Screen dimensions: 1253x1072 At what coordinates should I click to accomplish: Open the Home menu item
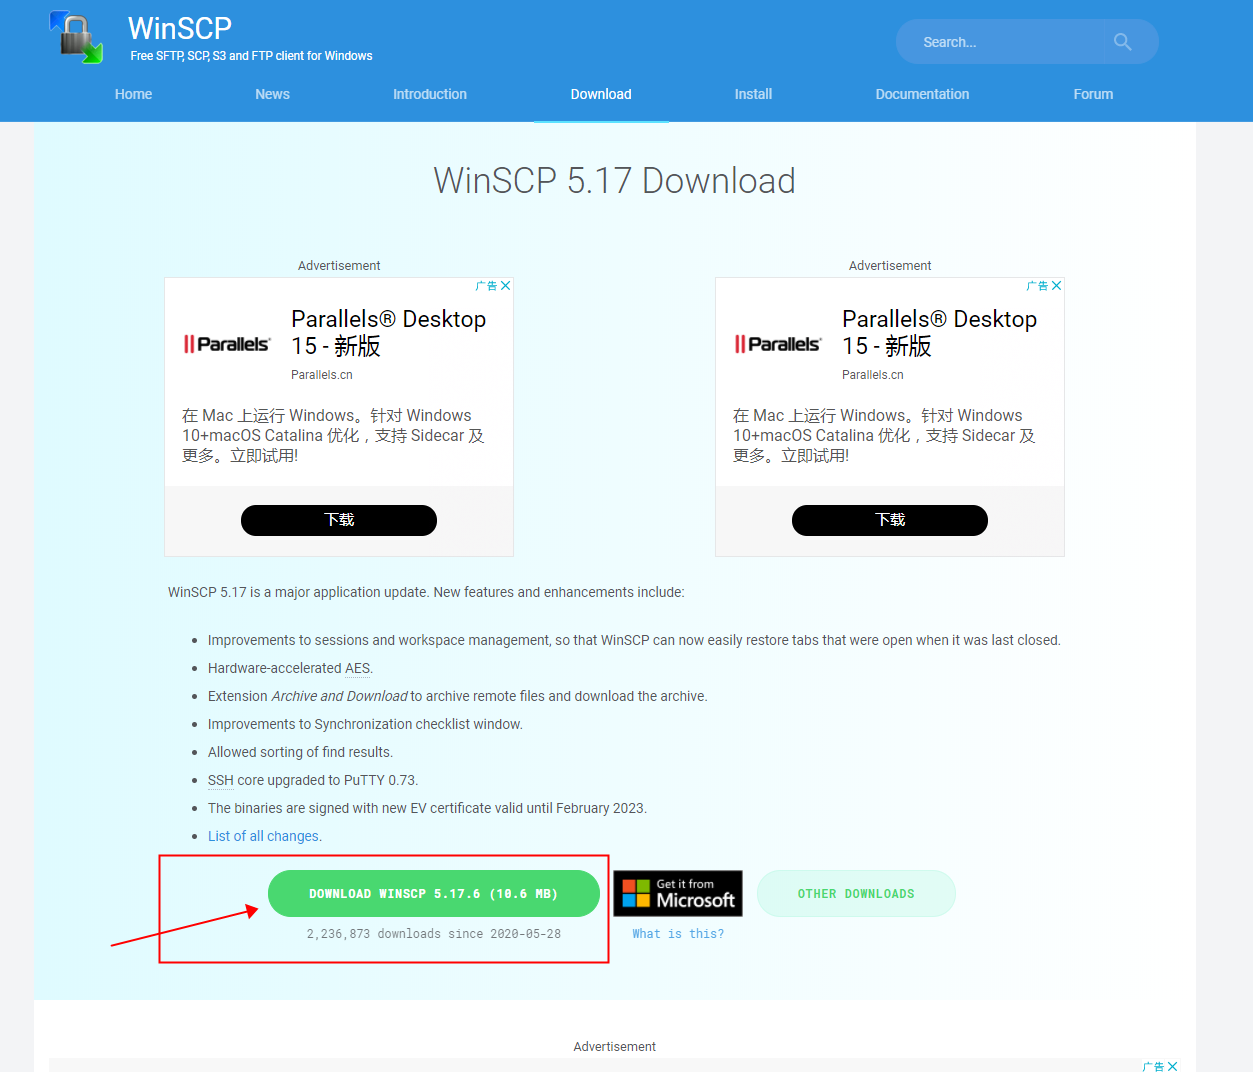133,94
